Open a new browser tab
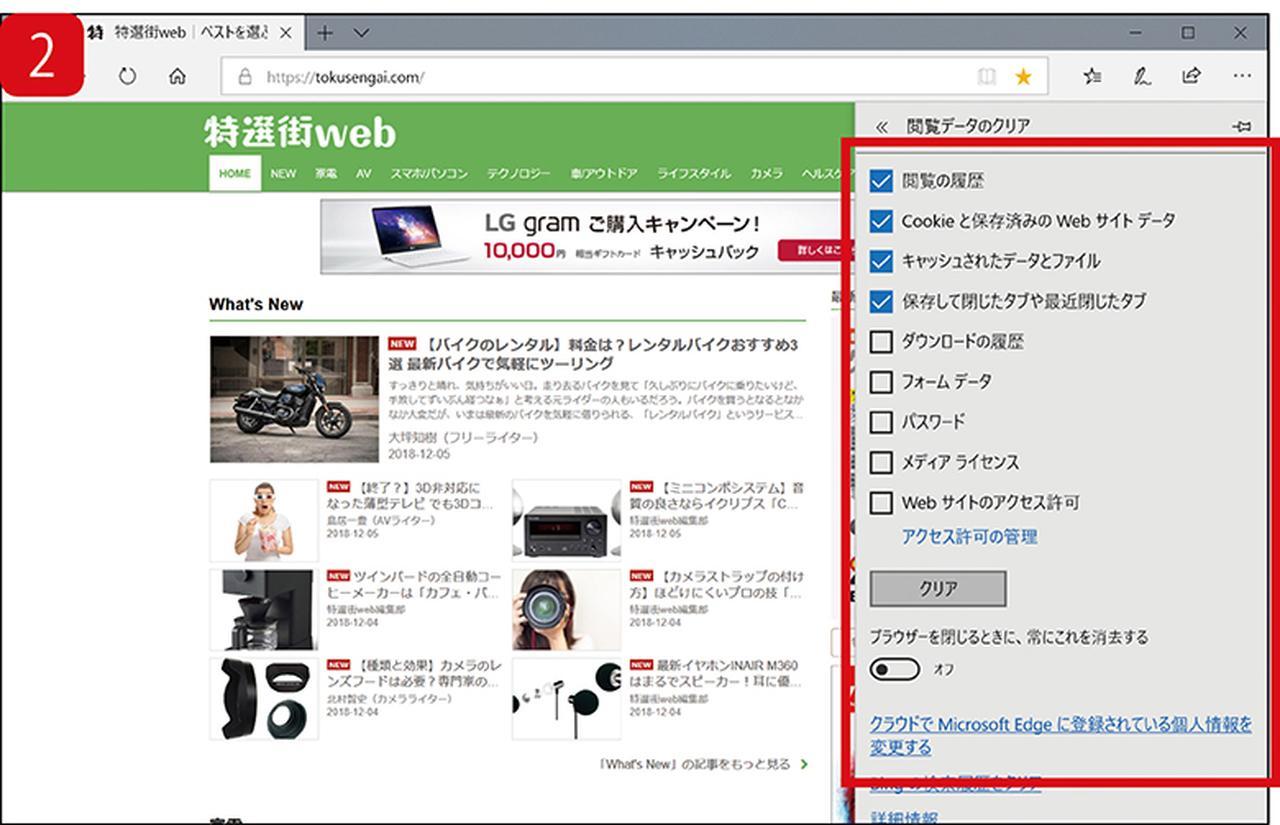1280x825 pixels. [x=324, y=33]
